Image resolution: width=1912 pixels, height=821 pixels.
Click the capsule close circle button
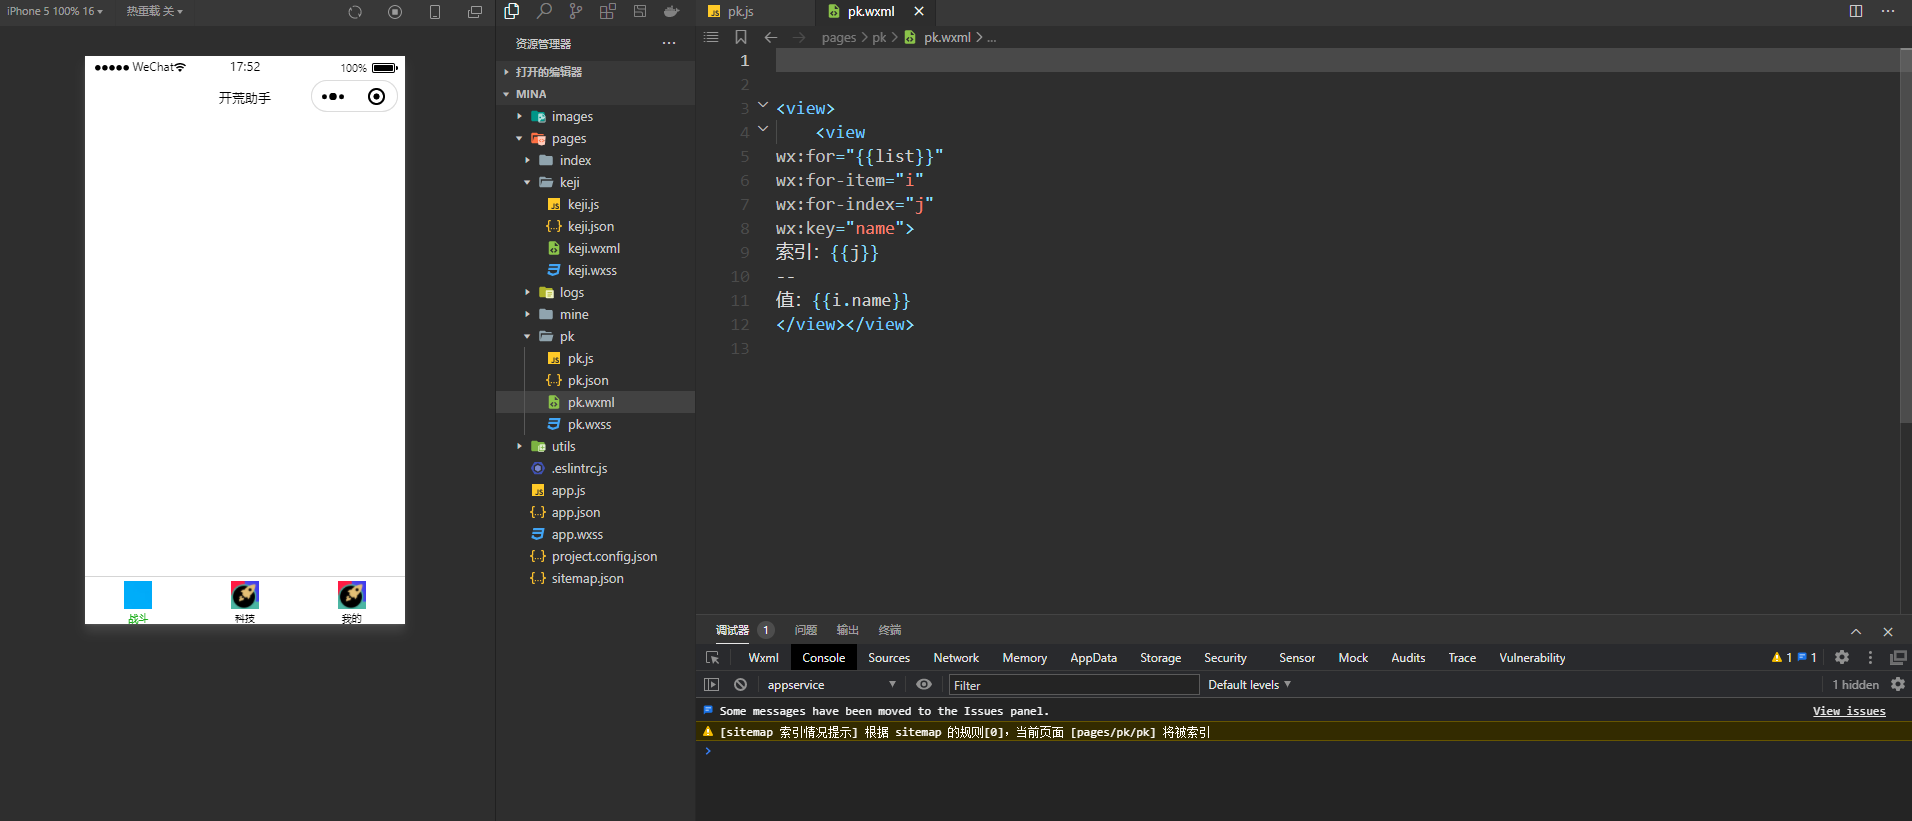pos(376,97)
